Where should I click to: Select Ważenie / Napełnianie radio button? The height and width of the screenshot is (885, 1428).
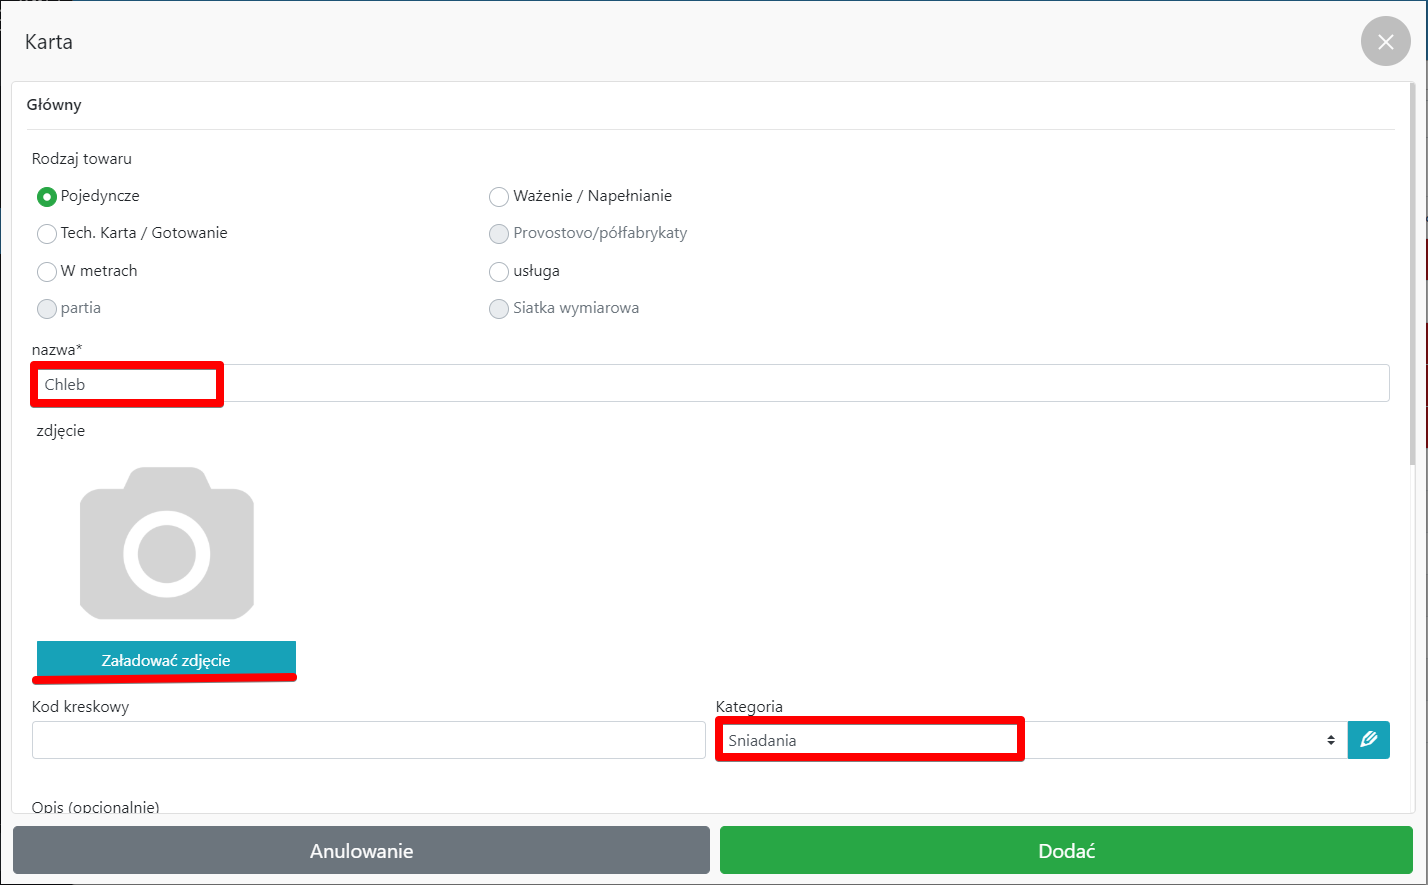[499, 197]
